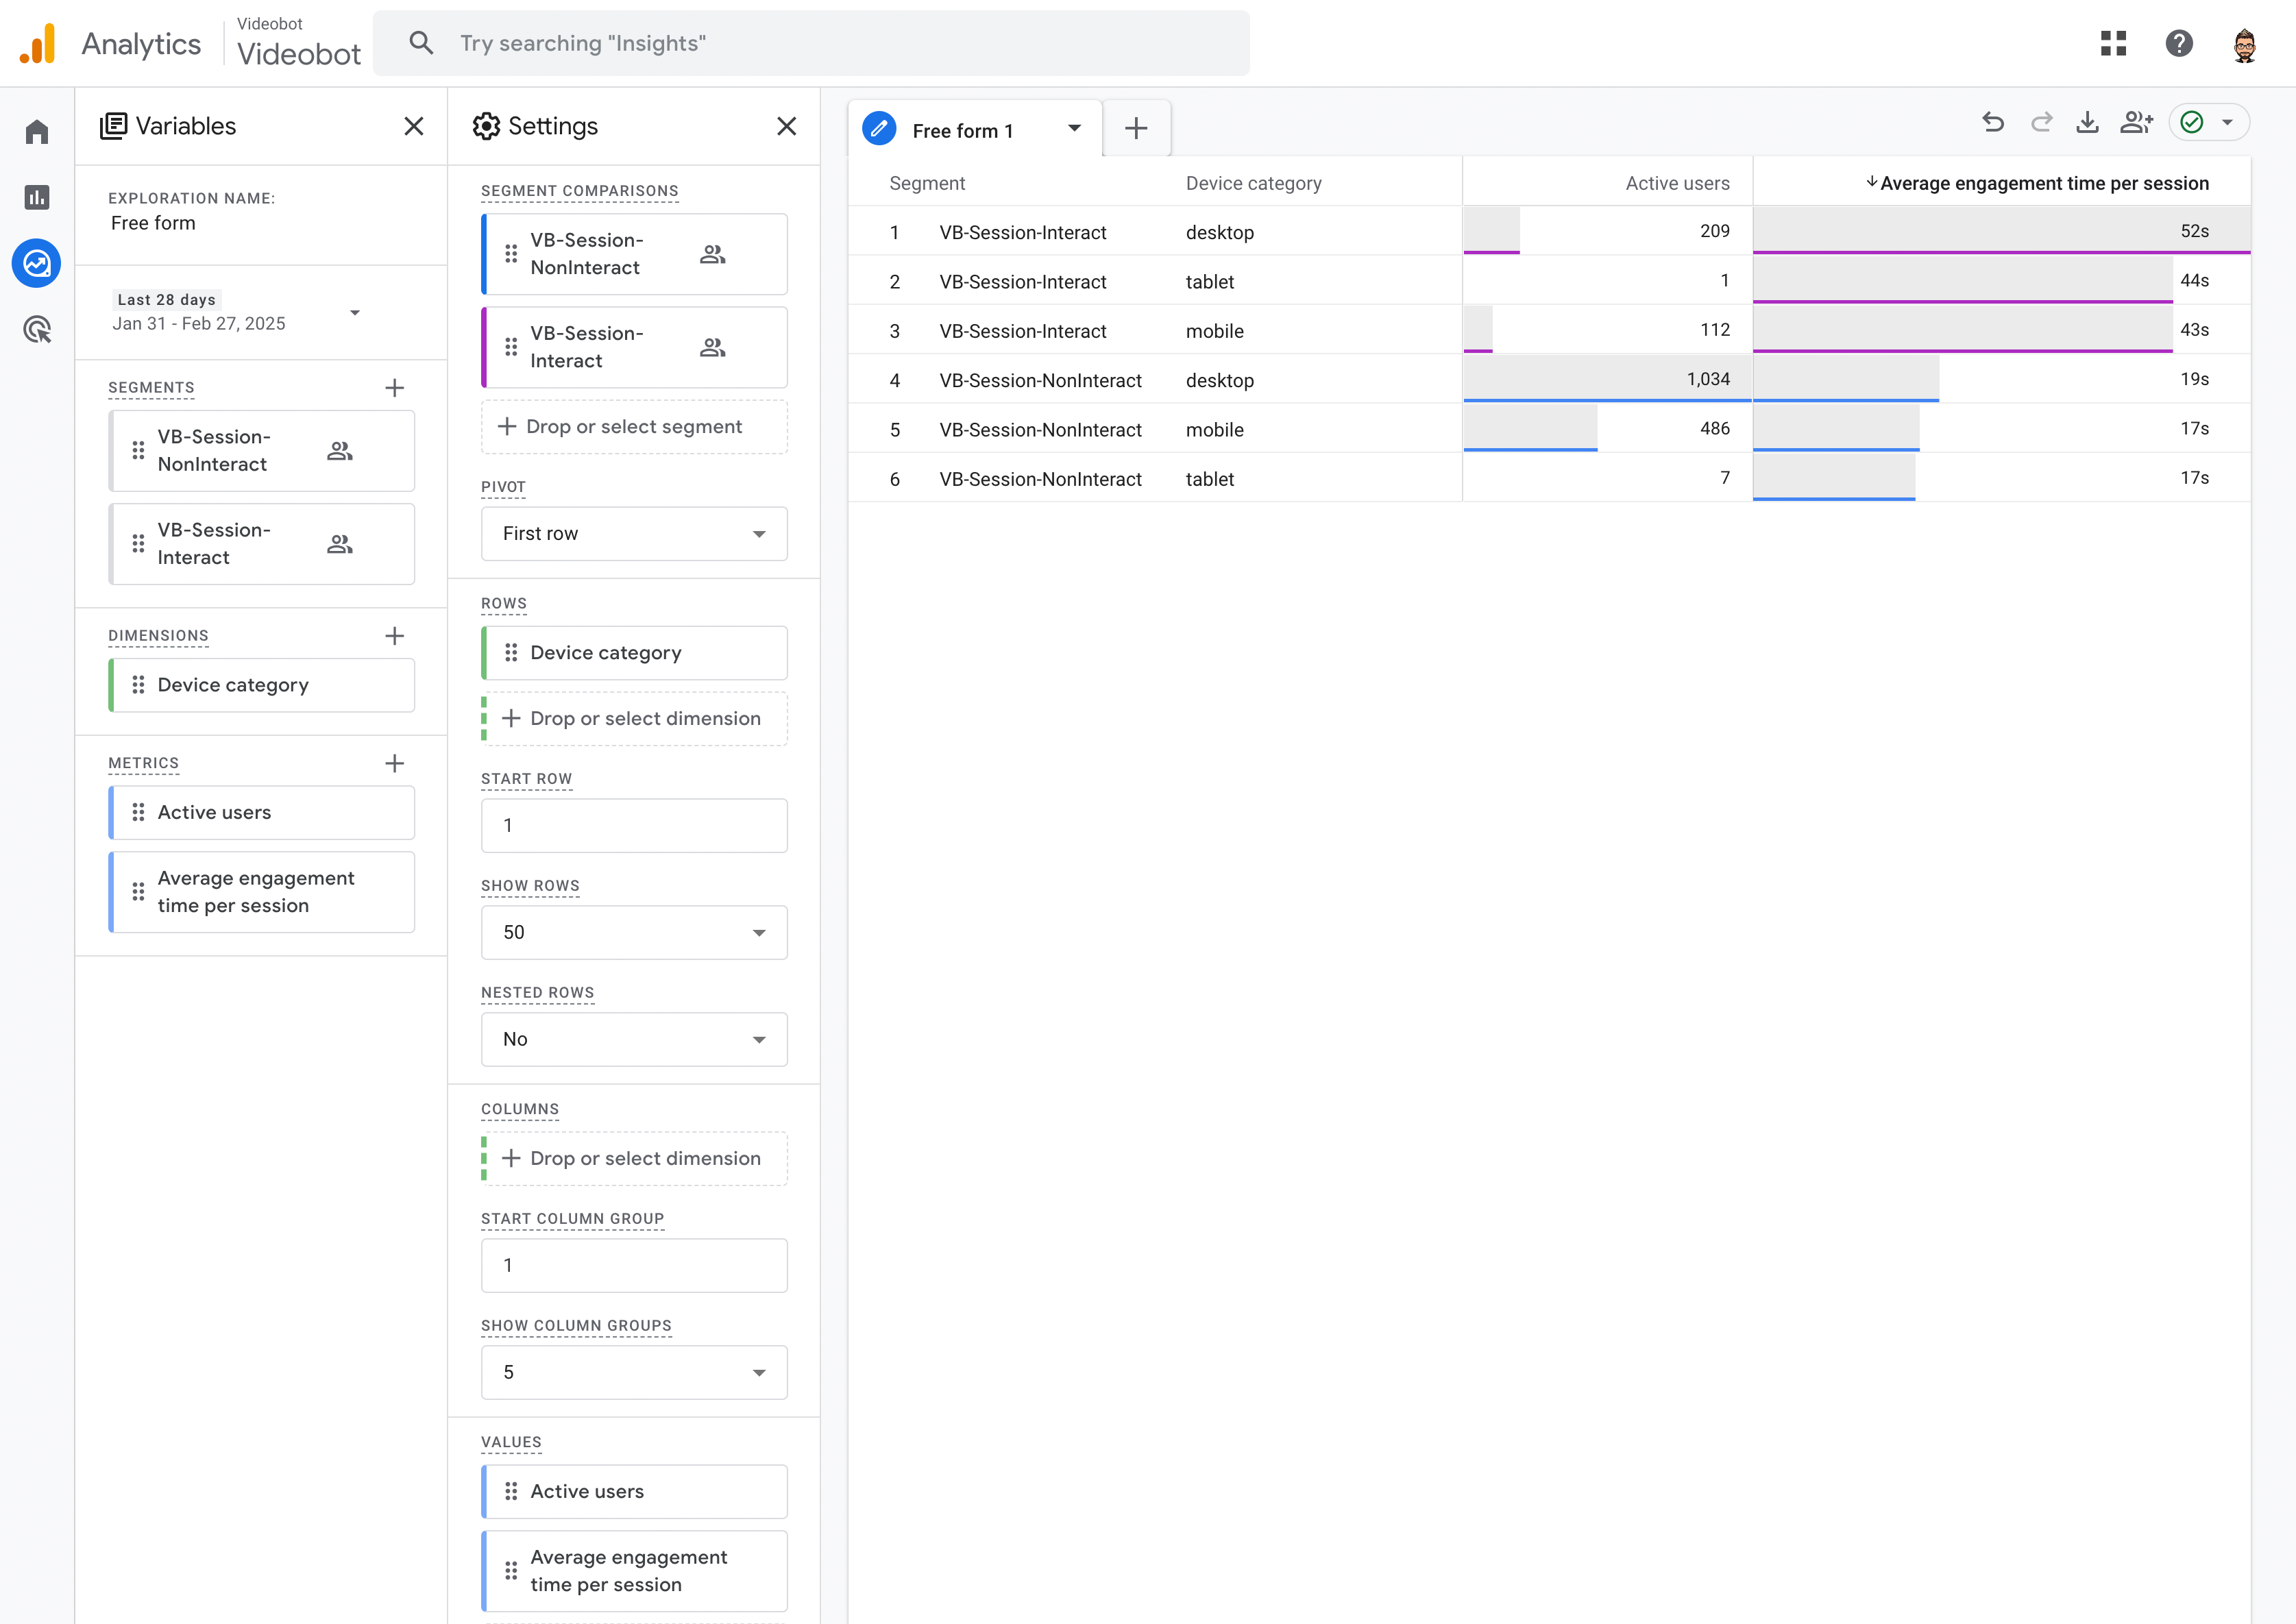Select the Explore compass icon

pos(36,263)
